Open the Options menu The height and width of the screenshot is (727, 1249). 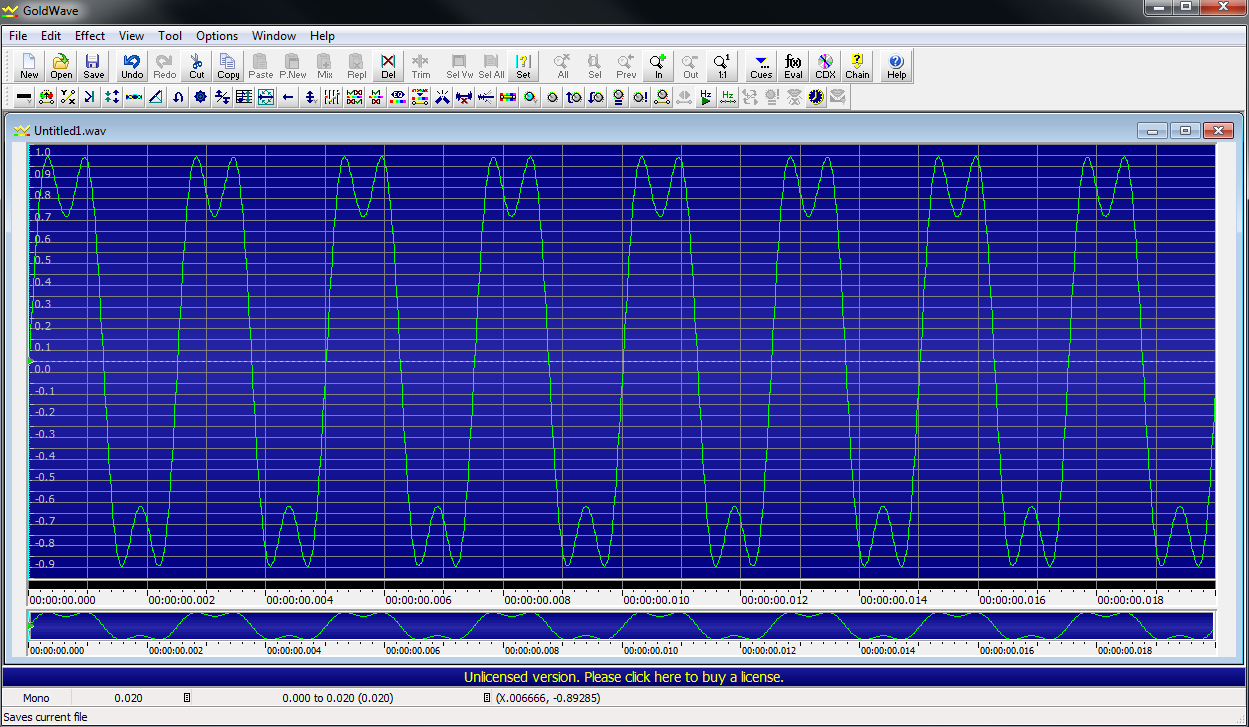pyautogui.click(x=216, y=36)
